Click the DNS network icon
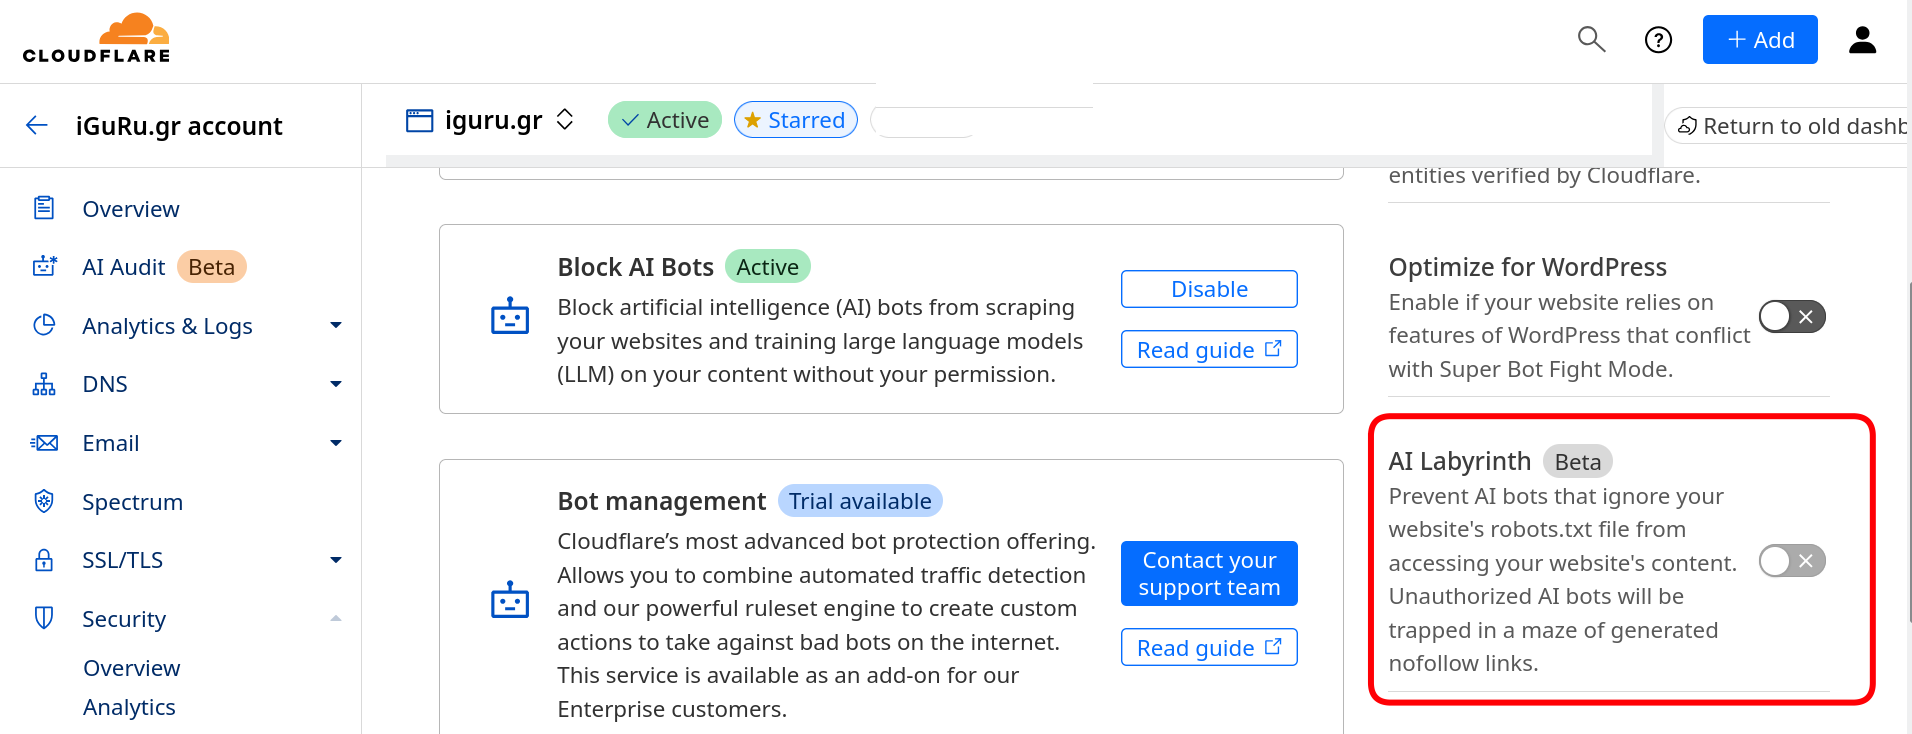This screenshot has width=1912, height=734. pyautogui.click(x=44, y=384)
